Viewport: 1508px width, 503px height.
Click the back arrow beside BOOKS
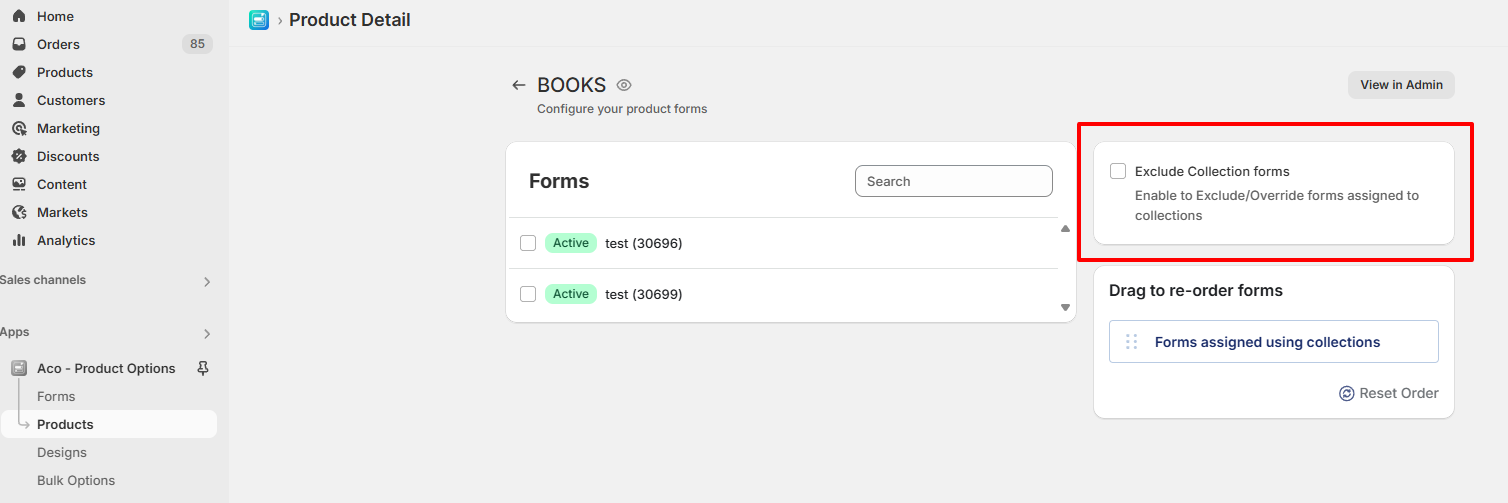point(518,86)
